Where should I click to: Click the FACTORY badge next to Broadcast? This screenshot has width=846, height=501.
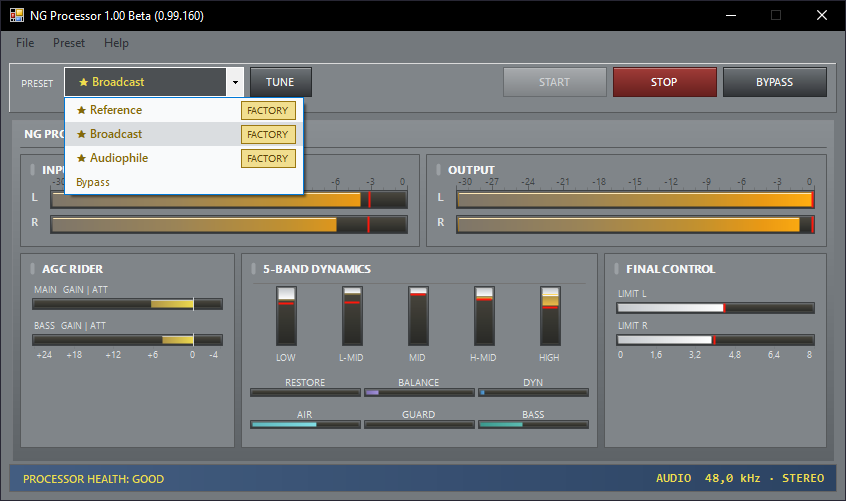pos(268,134)
